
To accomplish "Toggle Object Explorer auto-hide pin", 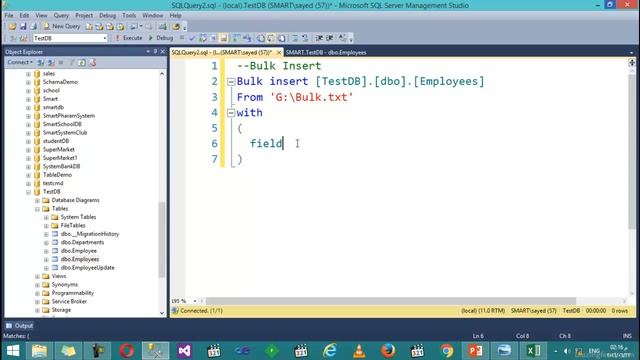I will tap(155, 52).
